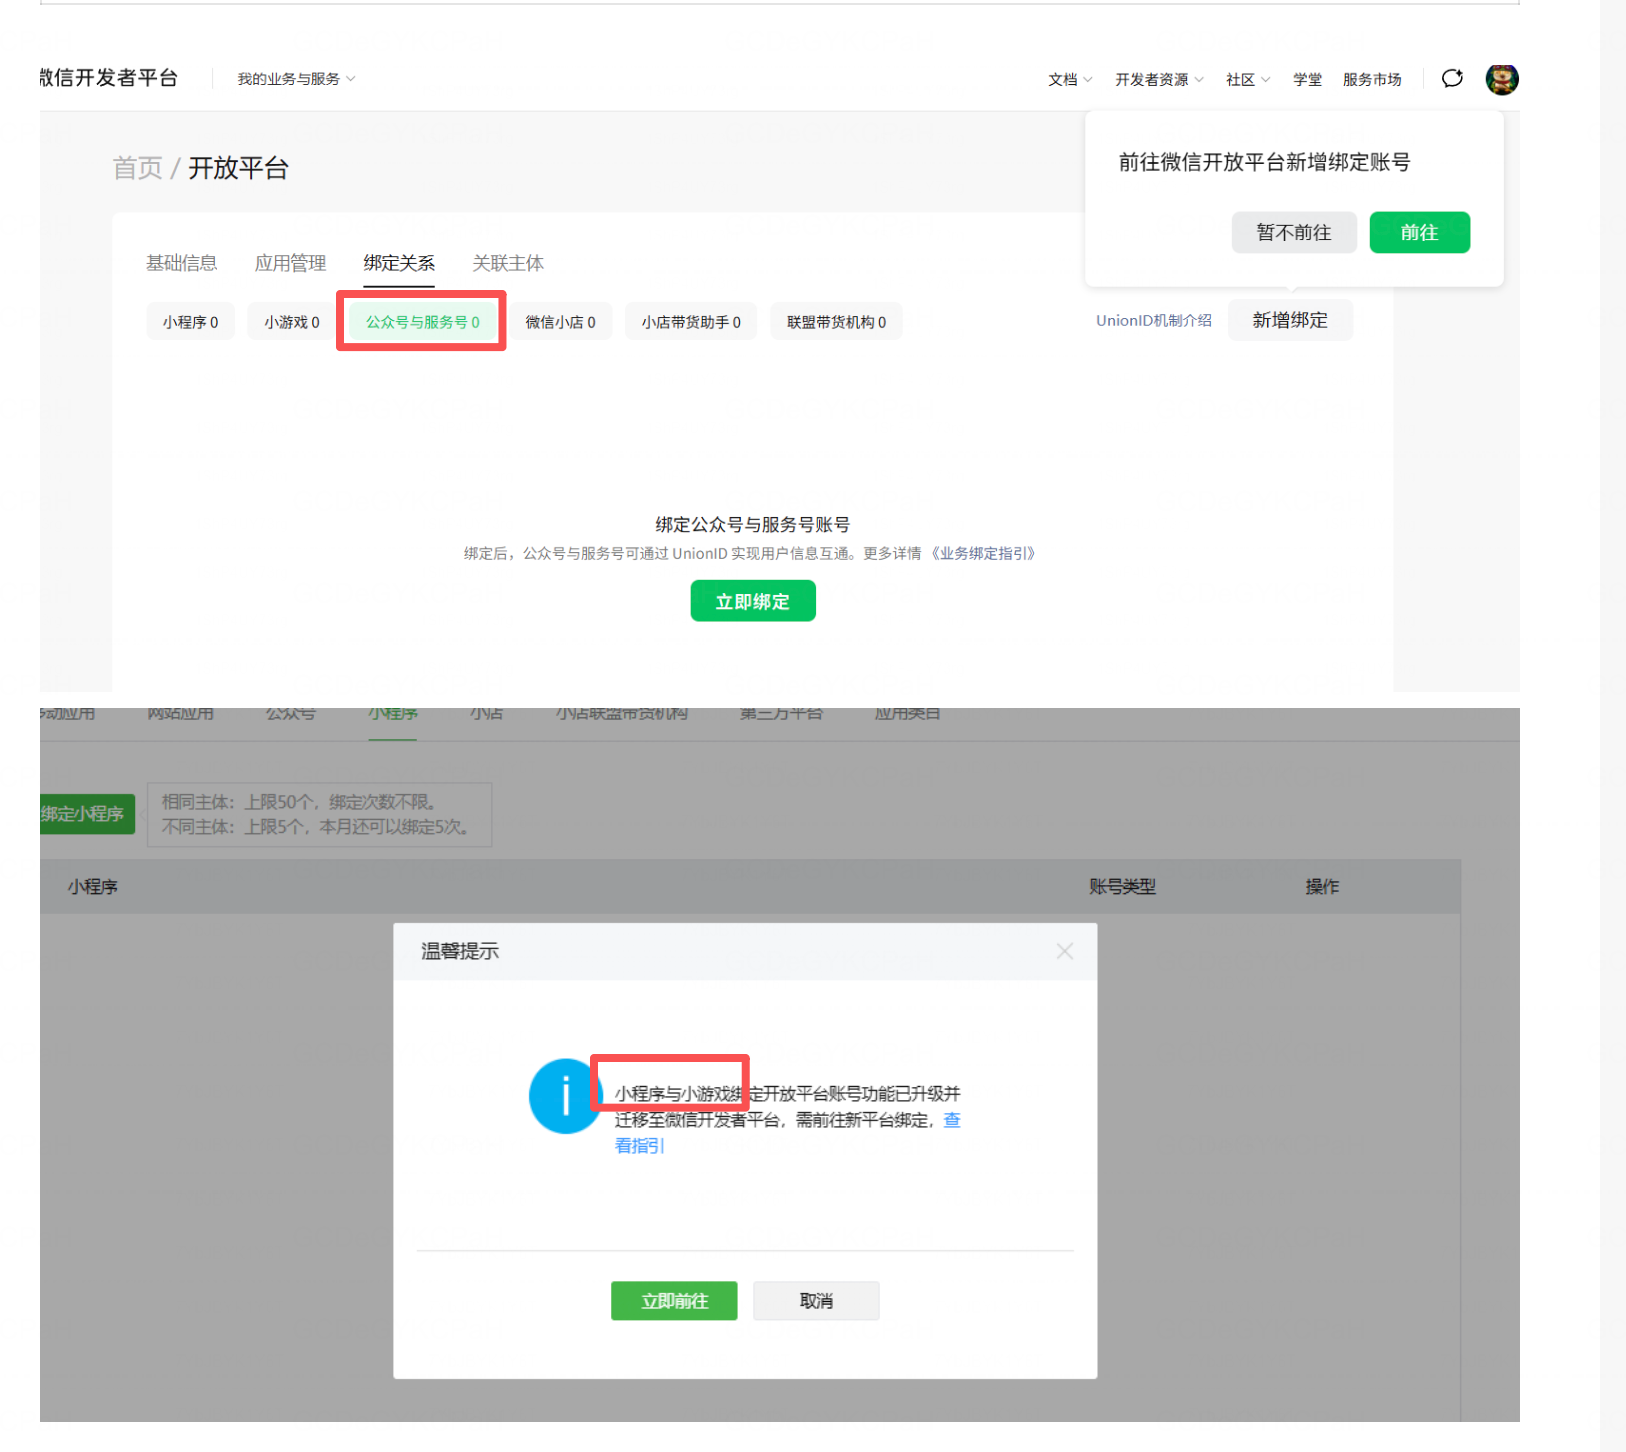Select the 小程序 0 filter tab

[x=190, y=322]
